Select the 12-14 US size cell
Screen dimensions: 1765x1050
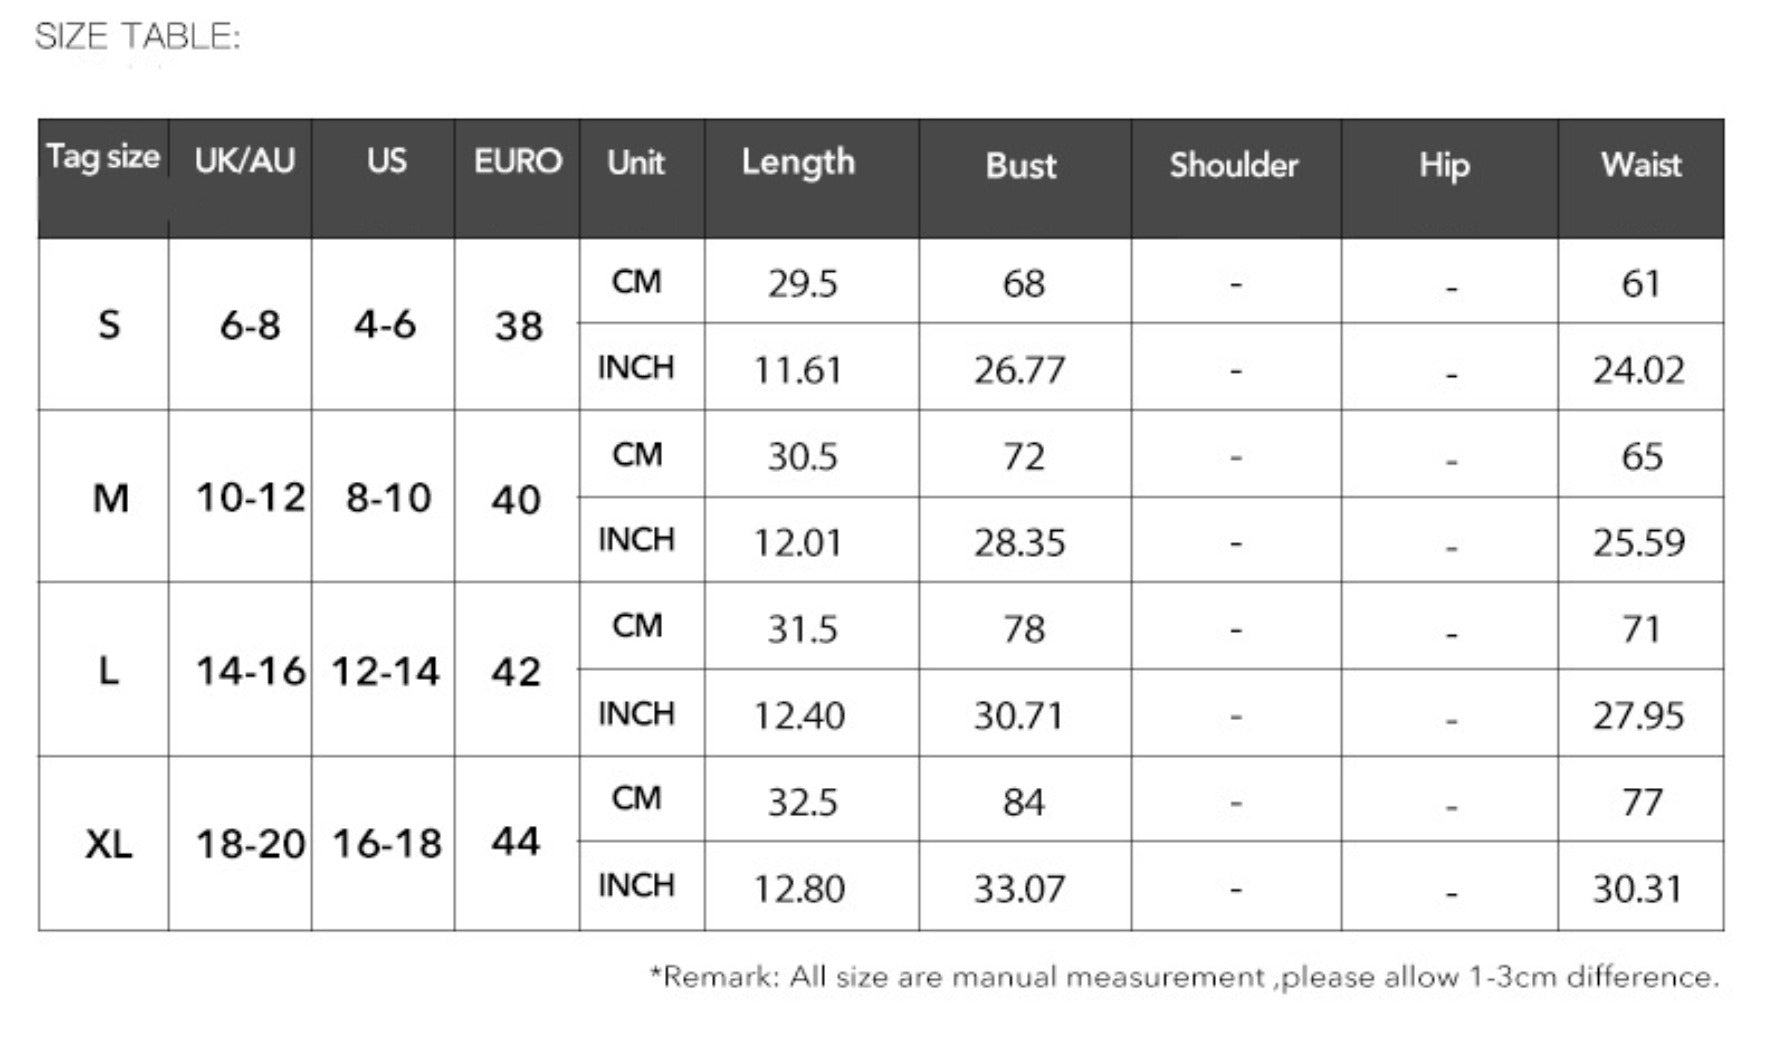pos(386,671)
